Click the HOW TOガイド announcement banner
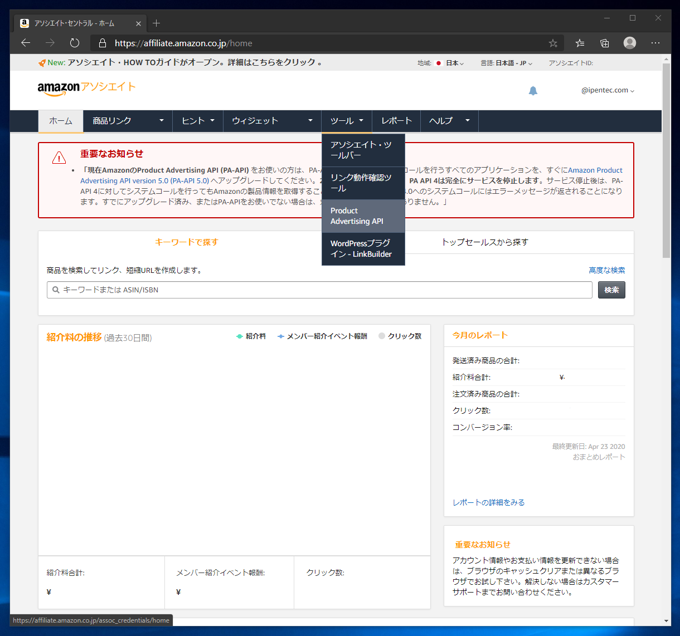This screenshot has height=636, width=680. pyautogui.click(x=180, y=62)
